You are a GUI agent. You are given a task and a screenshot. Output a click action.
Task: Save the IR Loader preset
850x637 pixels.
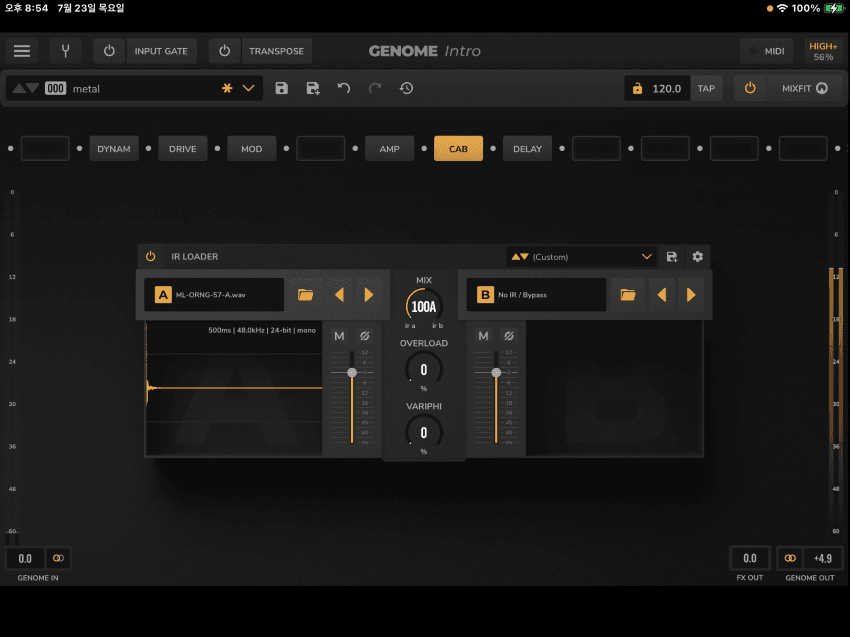(x=672, y=256)
